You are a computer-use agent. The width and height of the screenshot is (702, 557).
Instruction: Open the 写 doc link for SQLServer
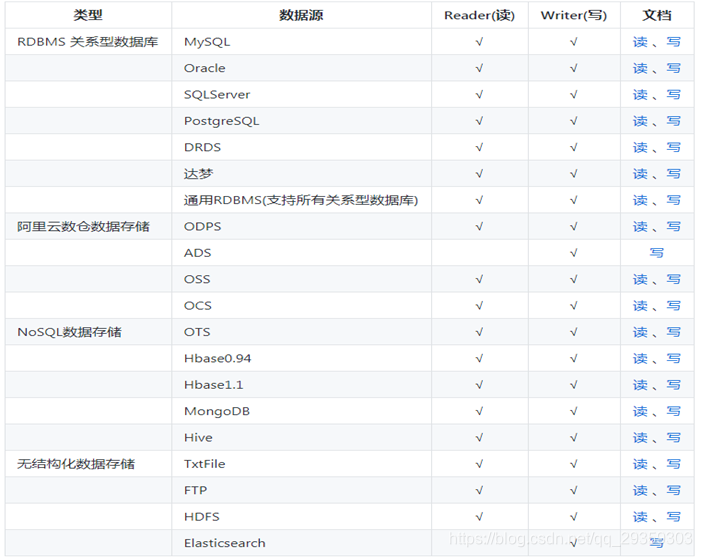[x=673, y=95]
